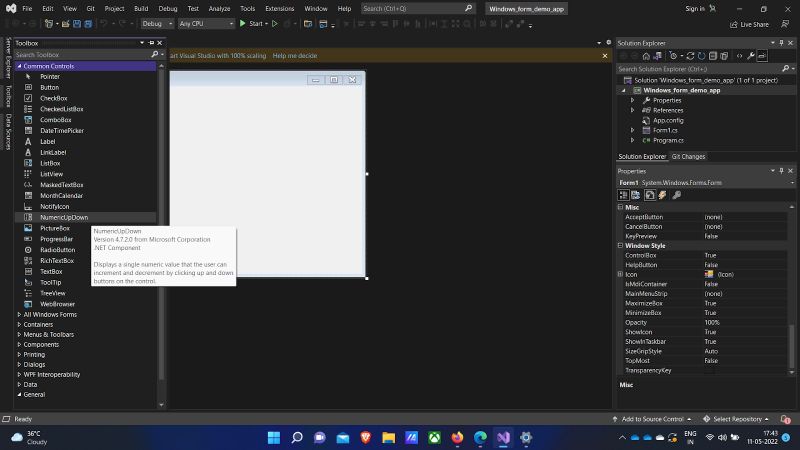Screen dimensions: 800x450
Task: Click the Help me decide link
Action: coord(295,56)
